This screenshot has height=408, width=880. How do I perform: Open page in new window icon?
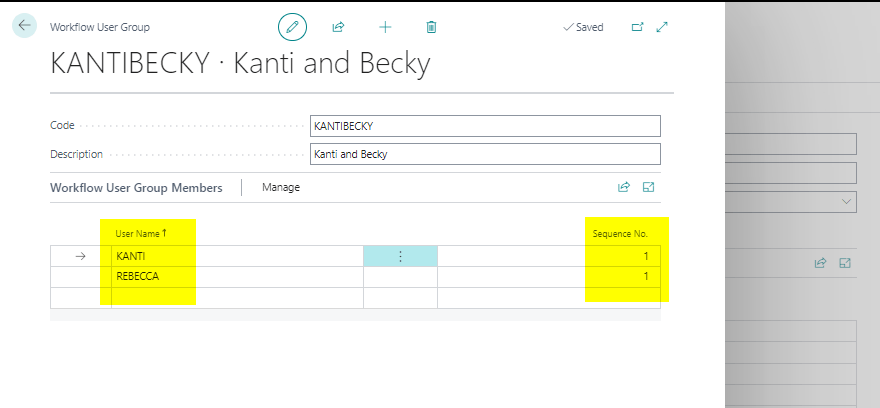(637, 27)
